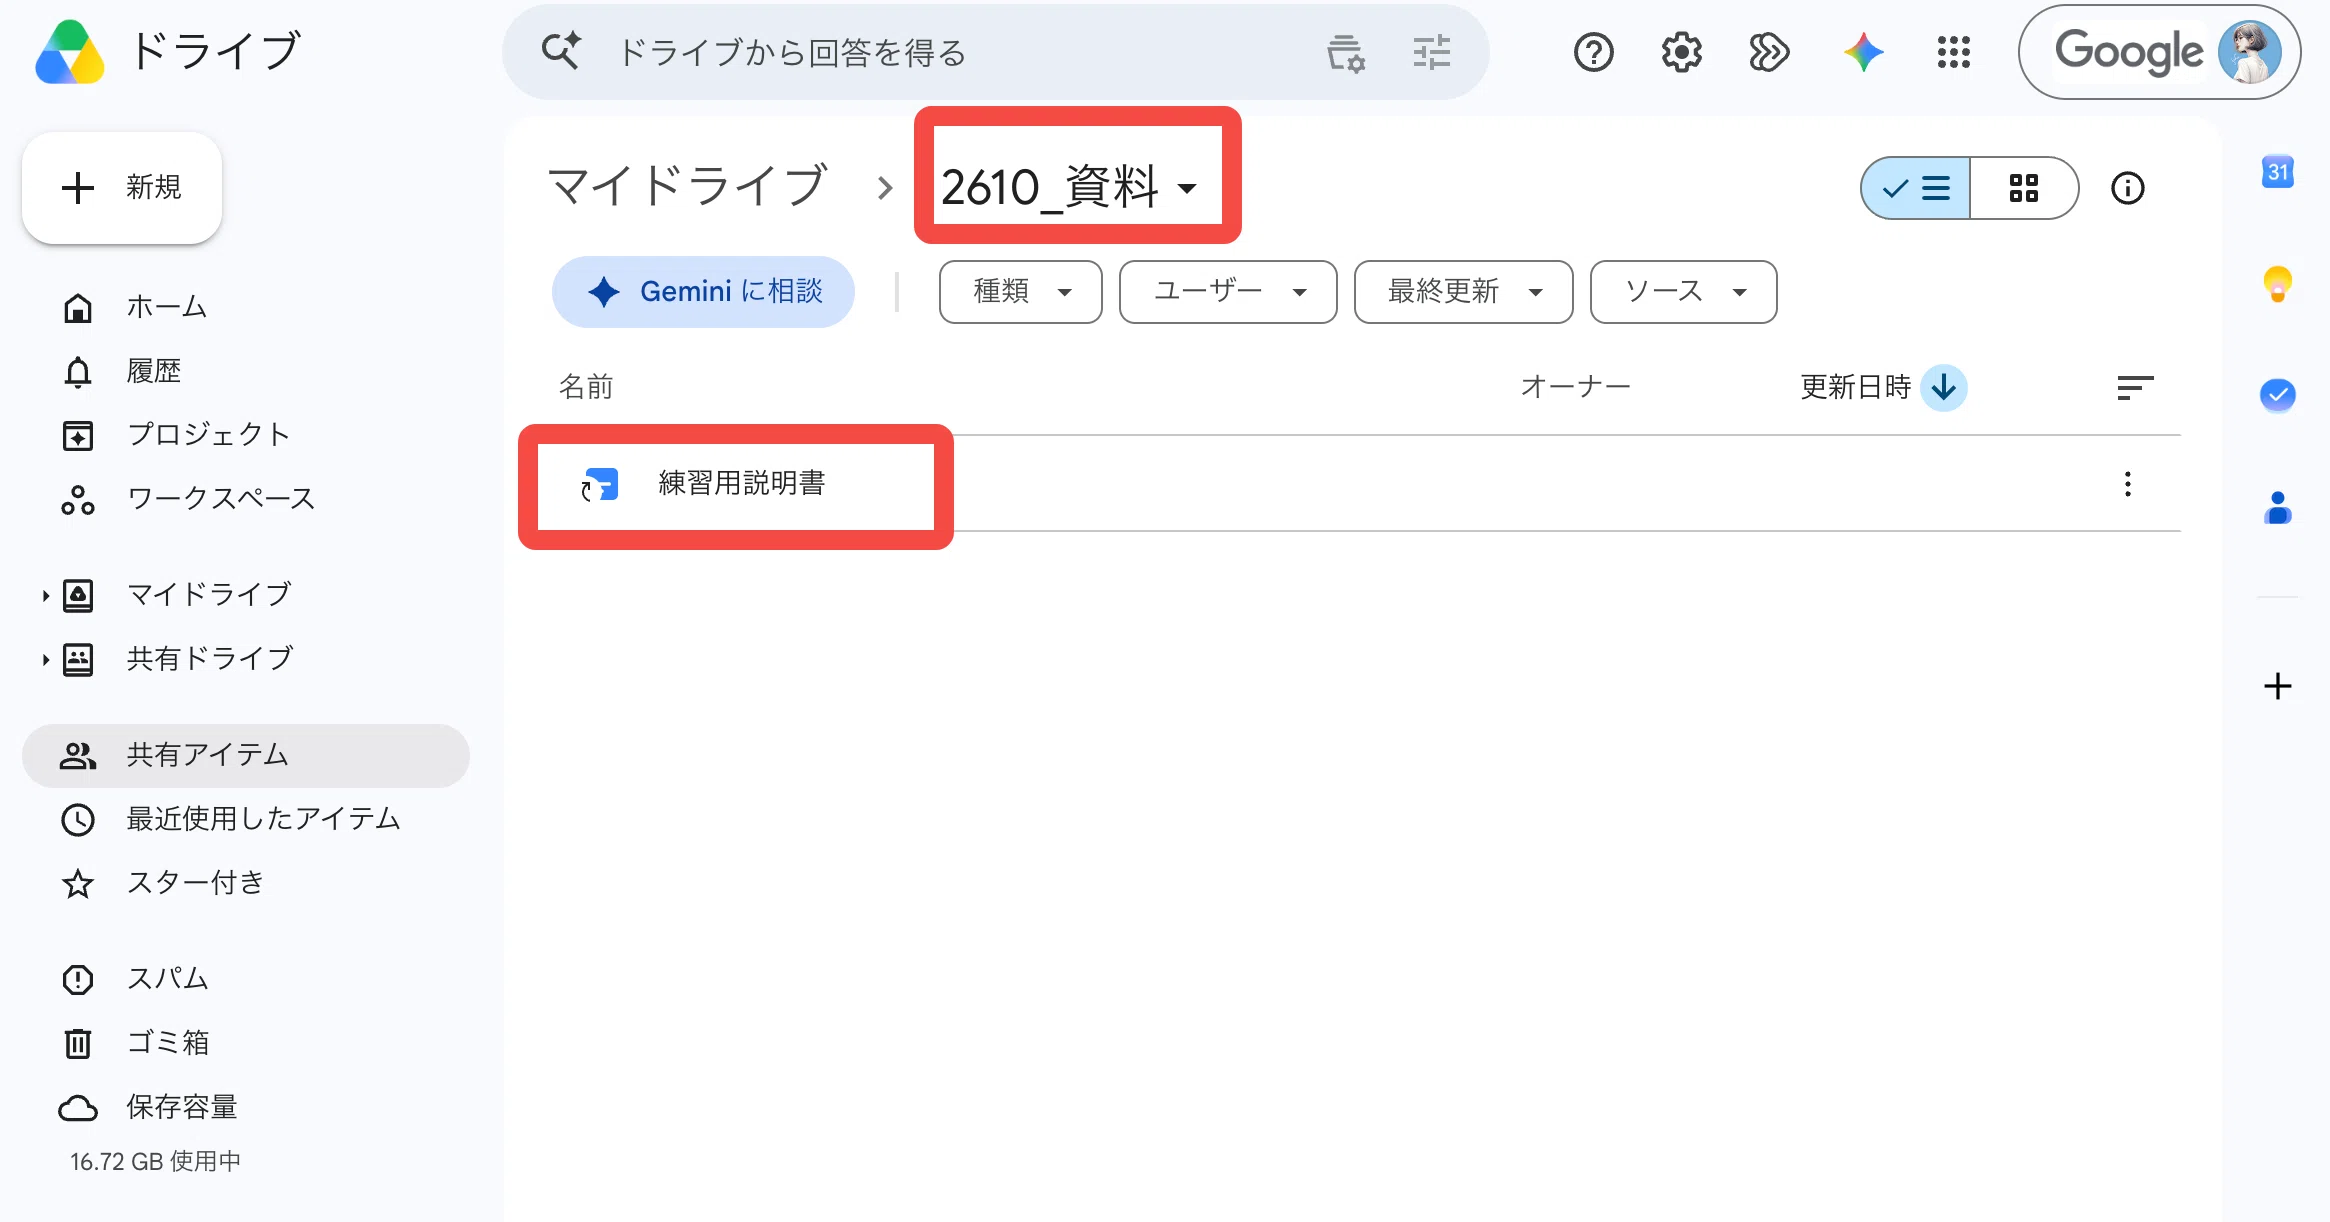Open the ソース filter dropdown
This screenshot has width=2330, height=1222.
1683,292
